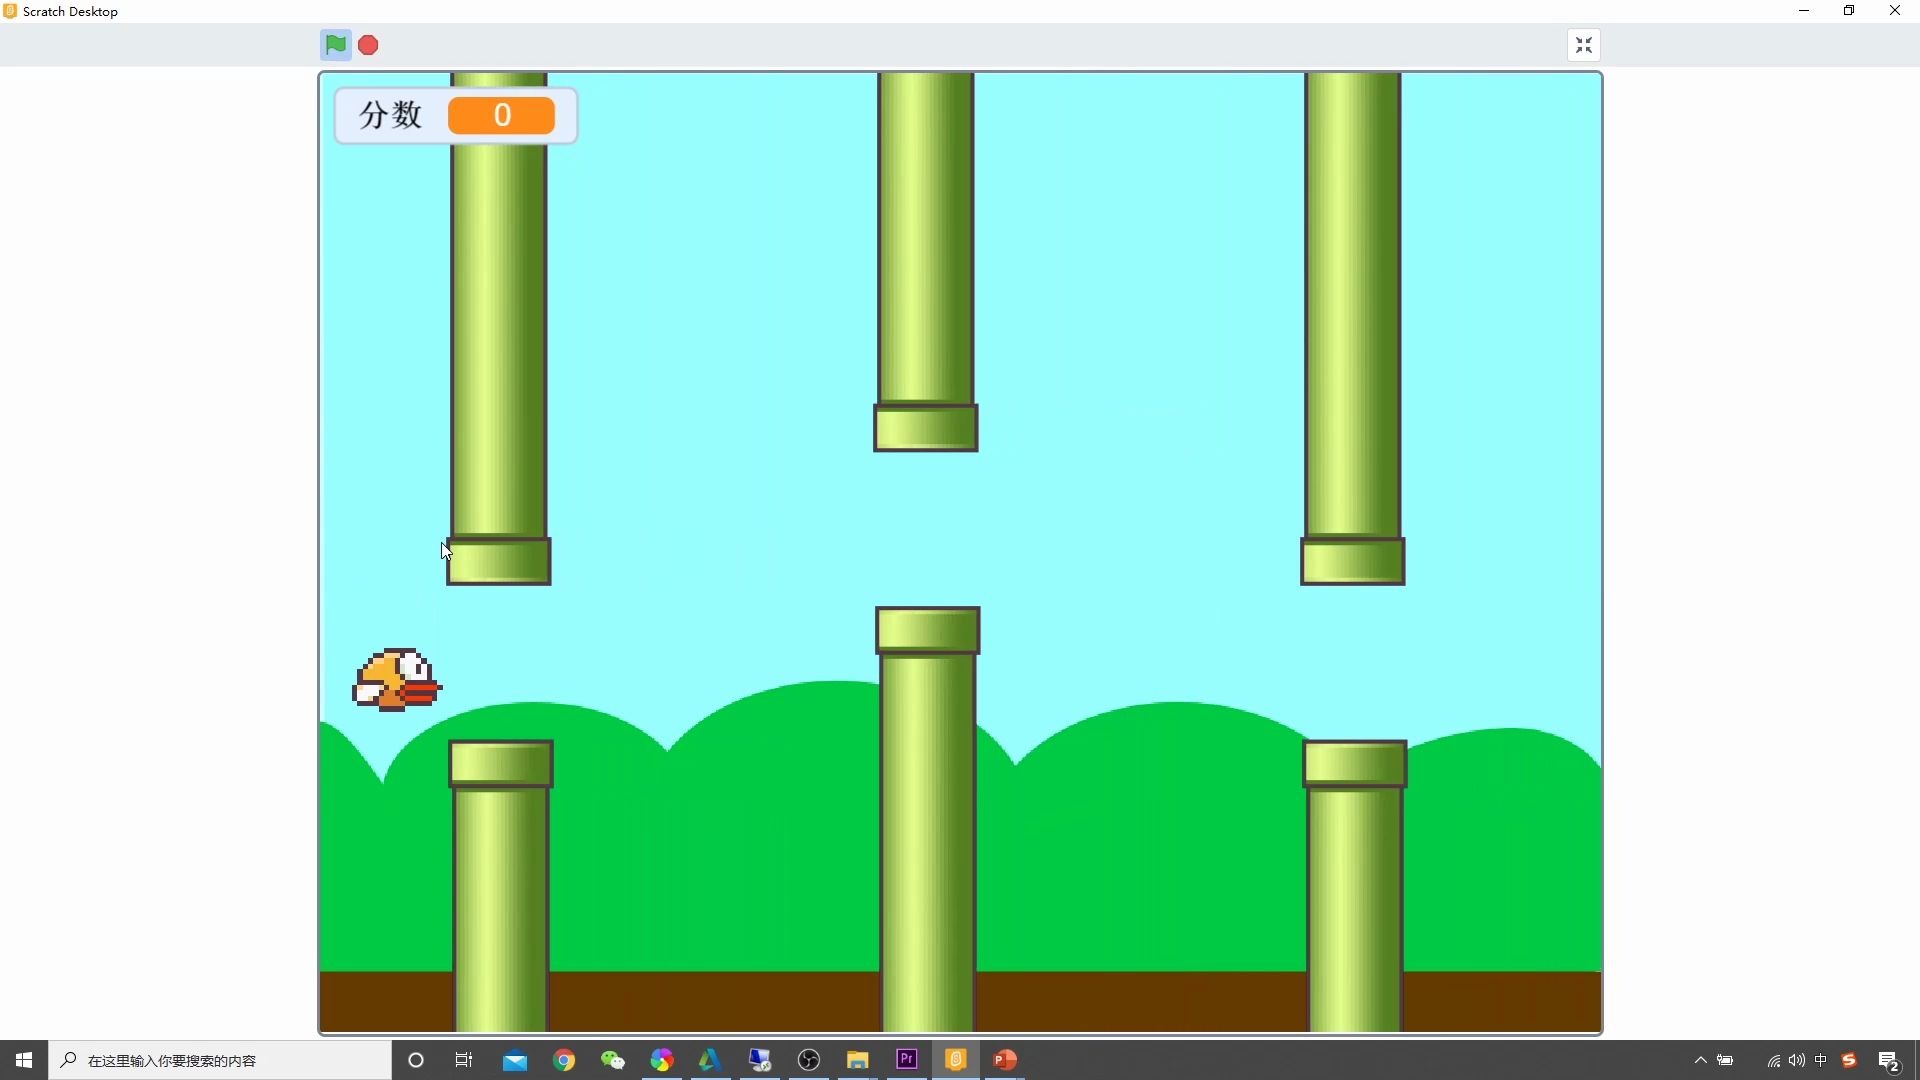Open Adobe Premiere Pro from taskbar
The width and height of the screenshot is (1920, 1080).
coord(907,1060)
